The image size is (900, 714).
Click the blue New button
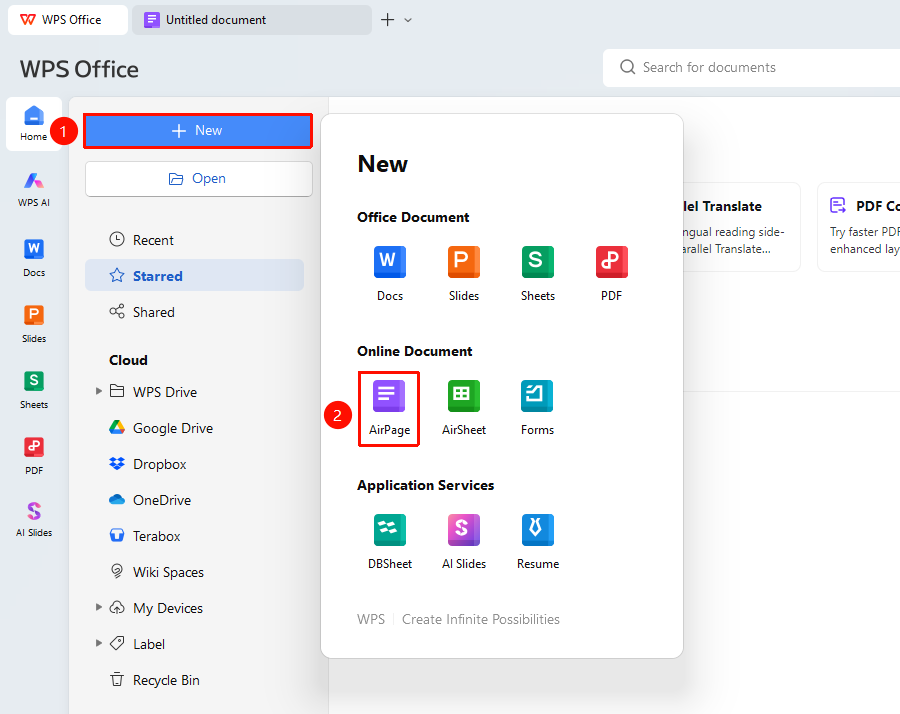coord(198,131)
